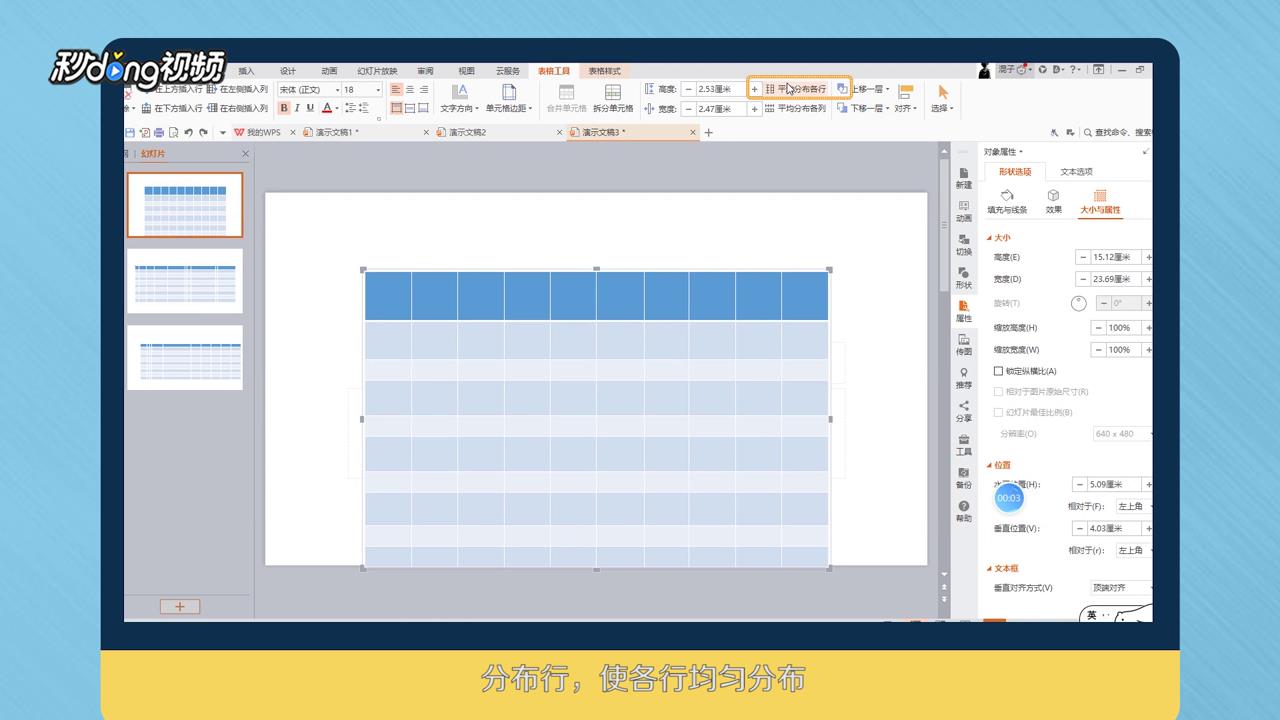
Task: Insert row below (在下方插入行)
Action: [x=172, y=108]
